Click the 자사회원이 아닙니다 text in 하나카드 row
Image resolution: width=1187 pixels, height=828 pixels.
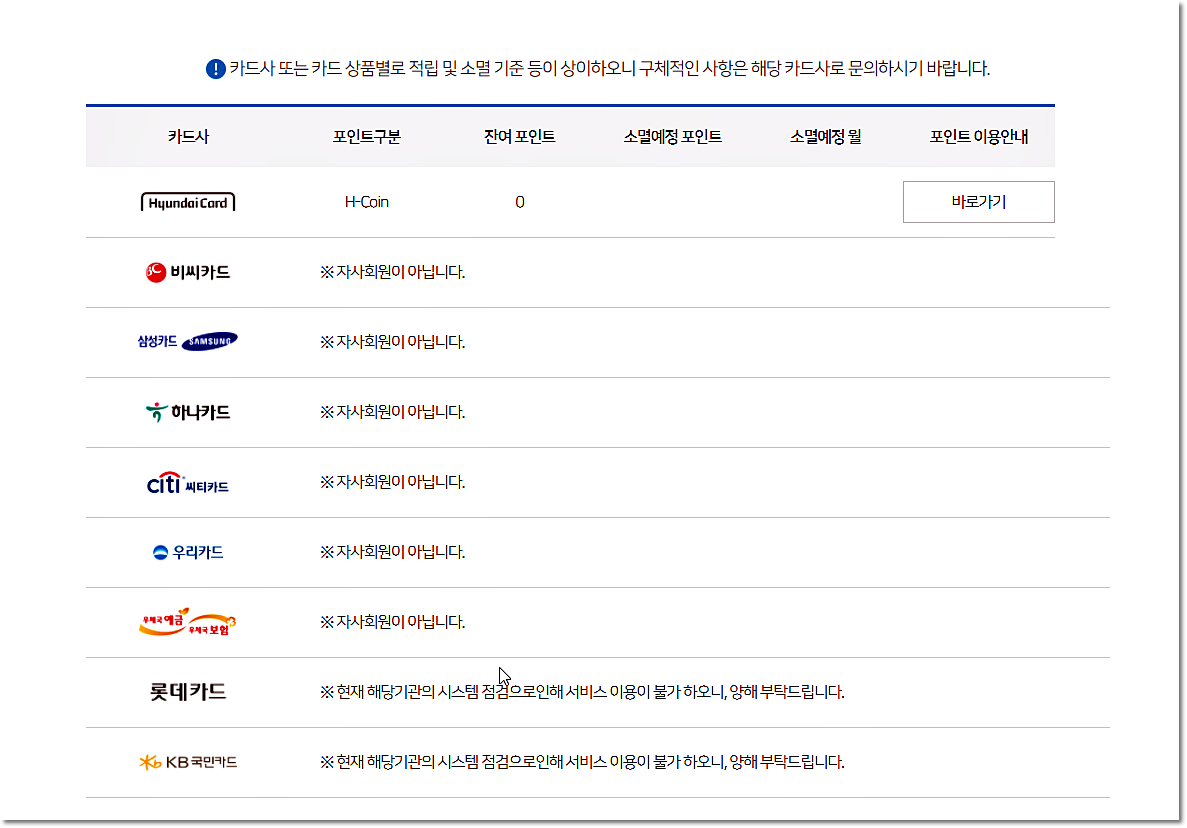pyautogui.click(x=392, y=412)
